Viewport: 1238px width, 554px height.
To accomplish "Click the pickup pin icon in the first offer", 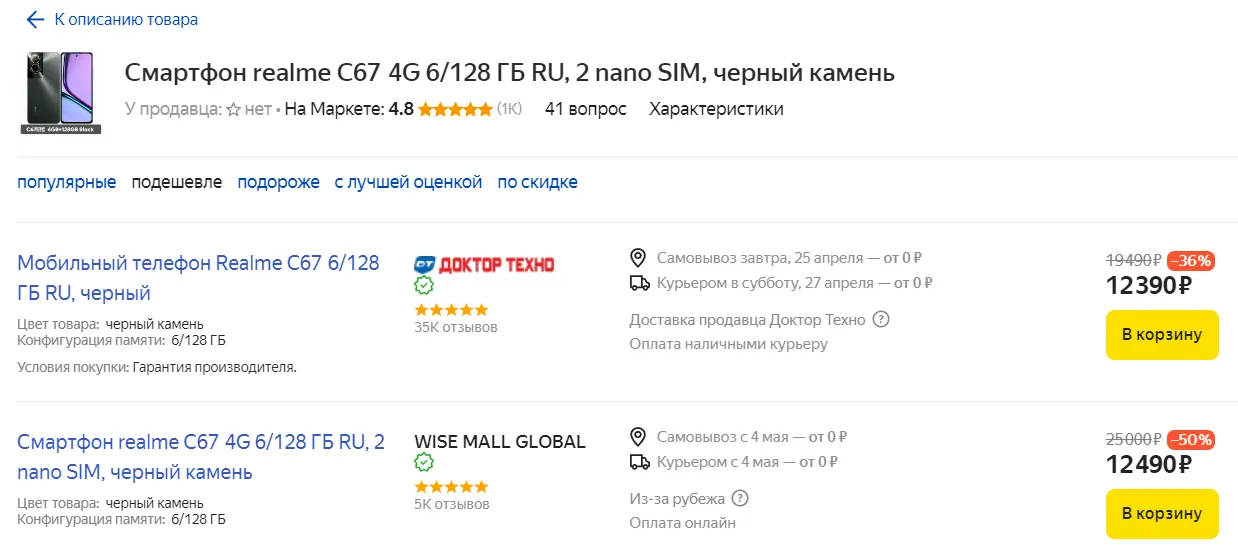I will pos(639,258).
